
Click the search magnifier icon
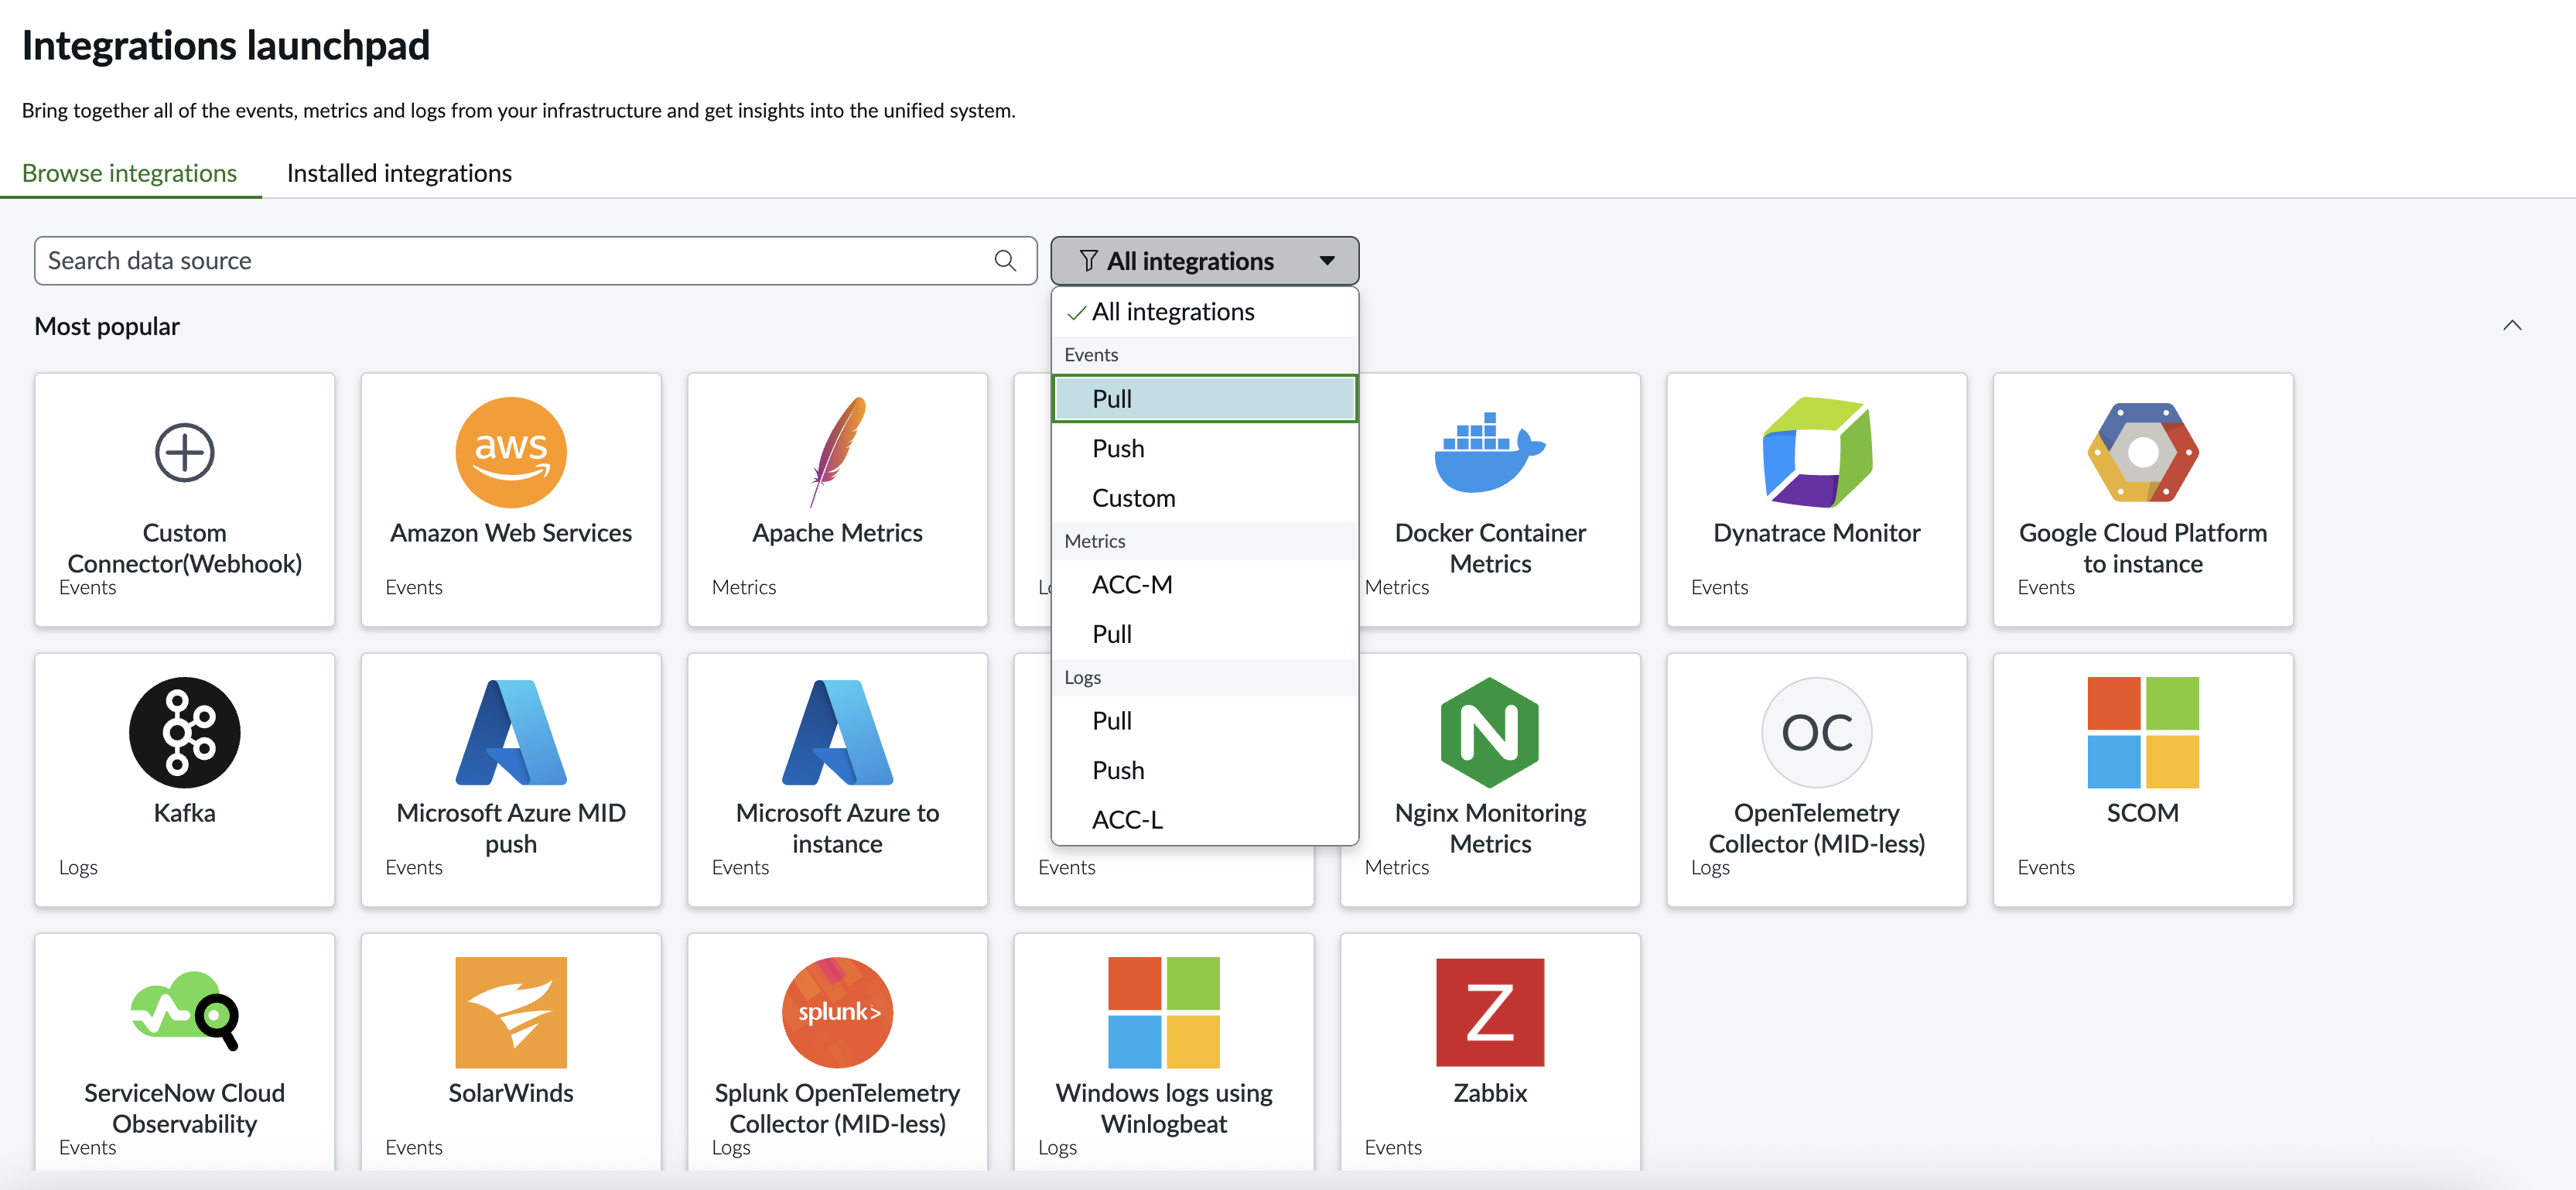(1005, 261)
